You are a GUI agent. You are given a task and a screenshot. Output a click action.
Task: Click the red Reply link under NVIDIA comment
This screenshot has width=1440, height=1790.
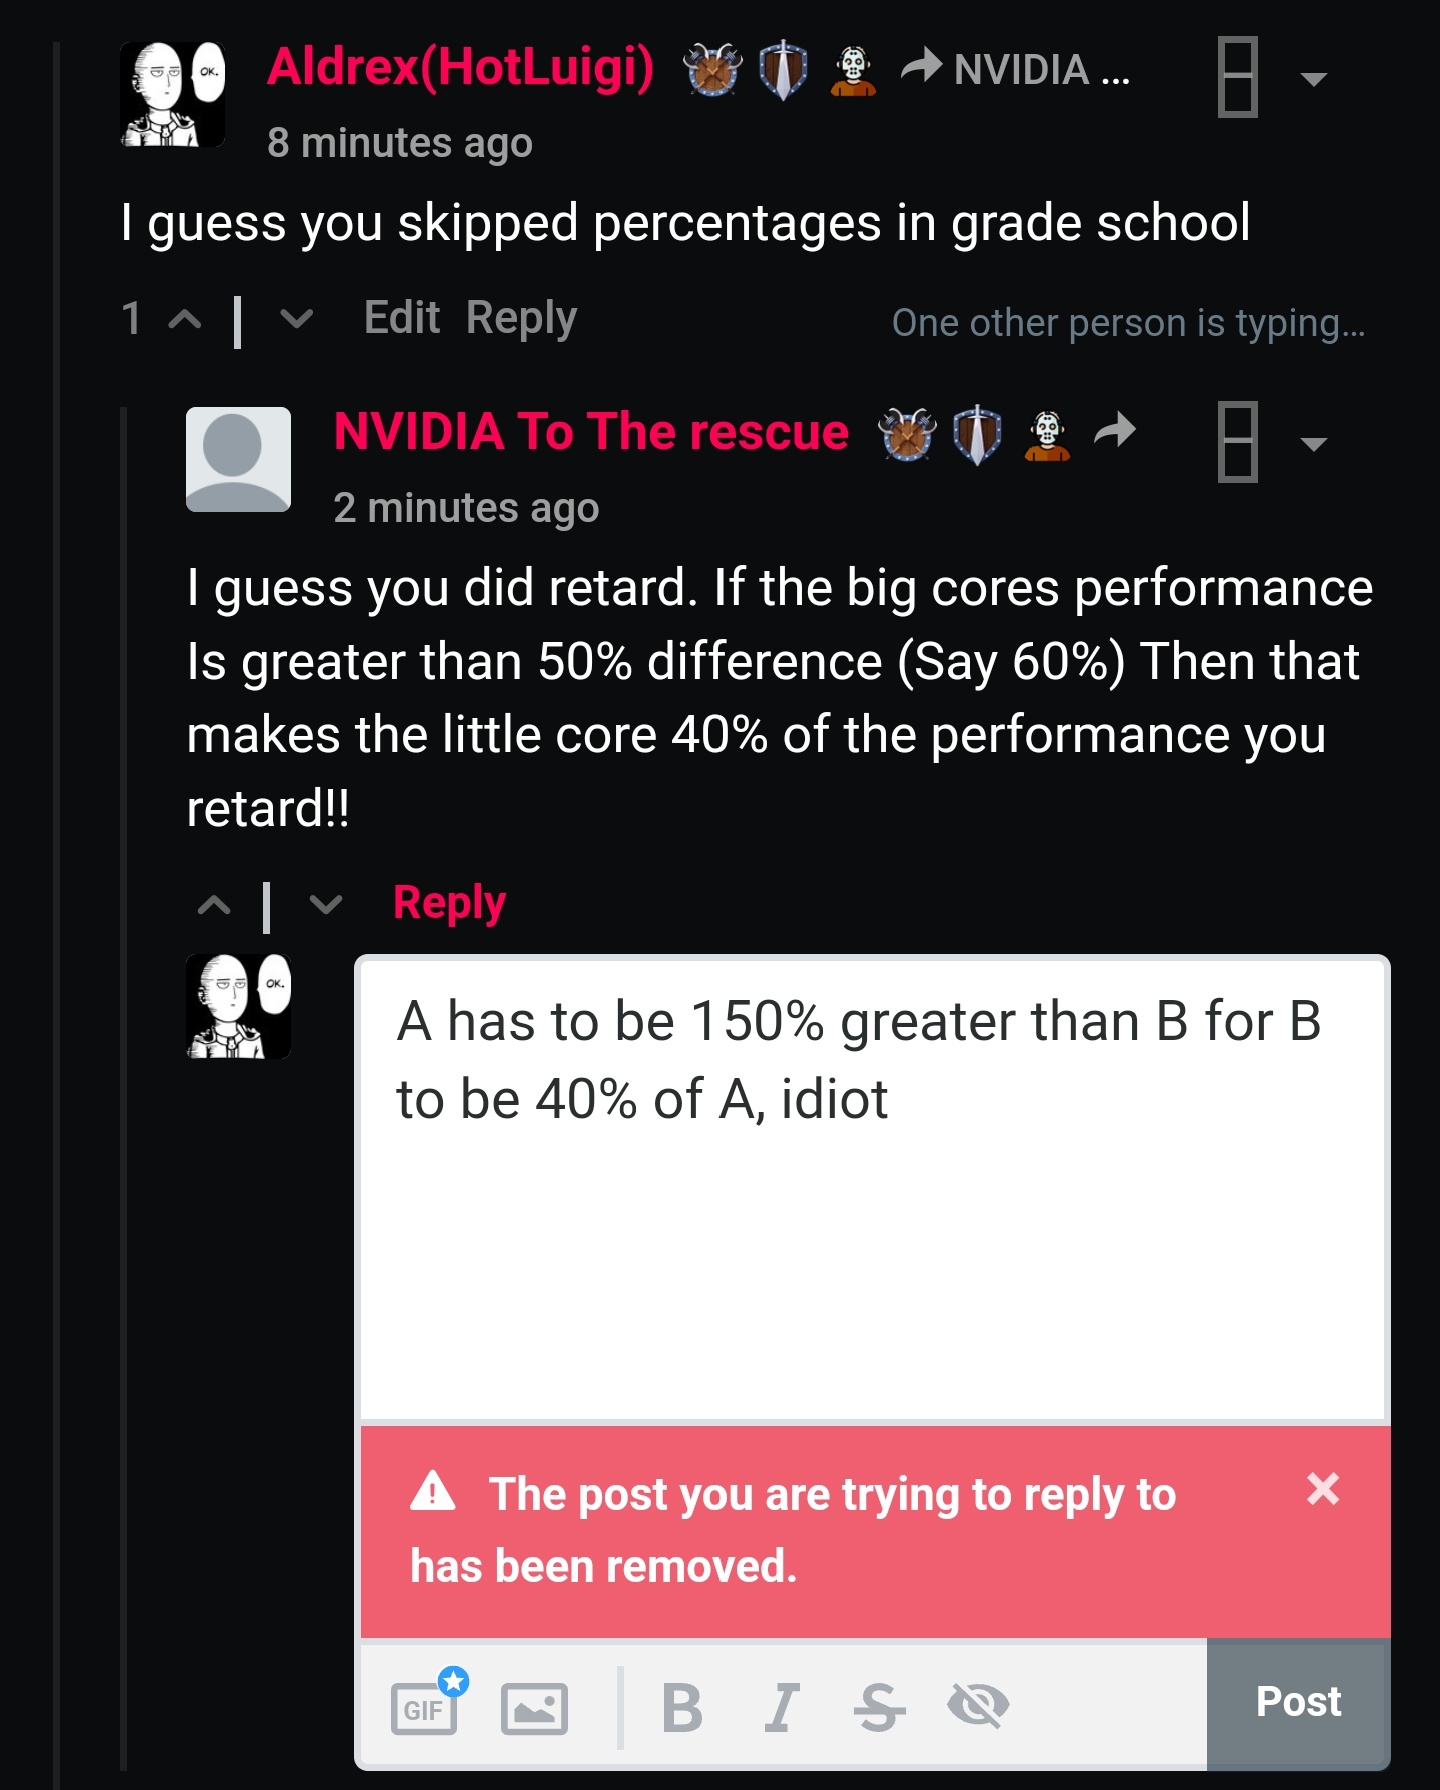(450, 903)
